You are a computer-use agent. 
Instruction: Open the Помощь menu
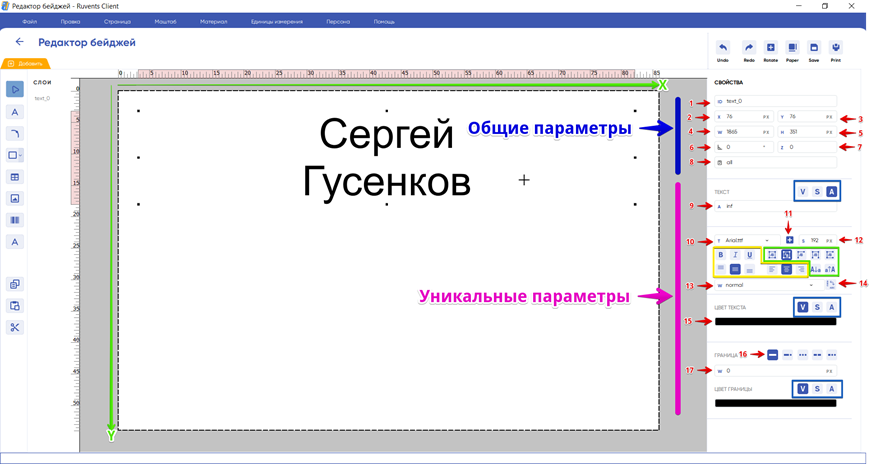384,22
